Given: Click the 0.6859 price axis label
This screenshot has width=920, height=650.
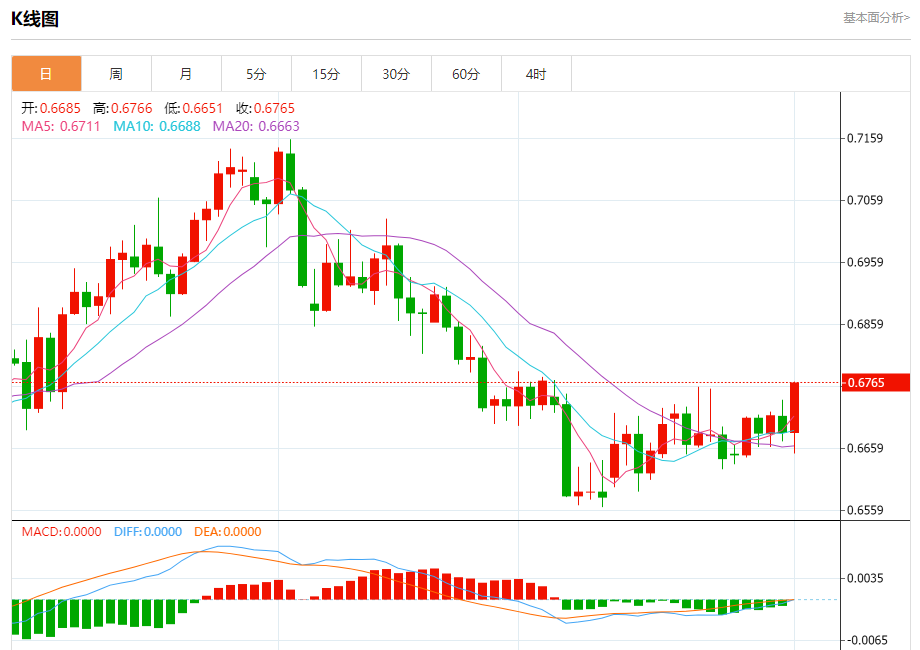Looking at the screenshot, I should pyautogui.click(x=865, y=324).
